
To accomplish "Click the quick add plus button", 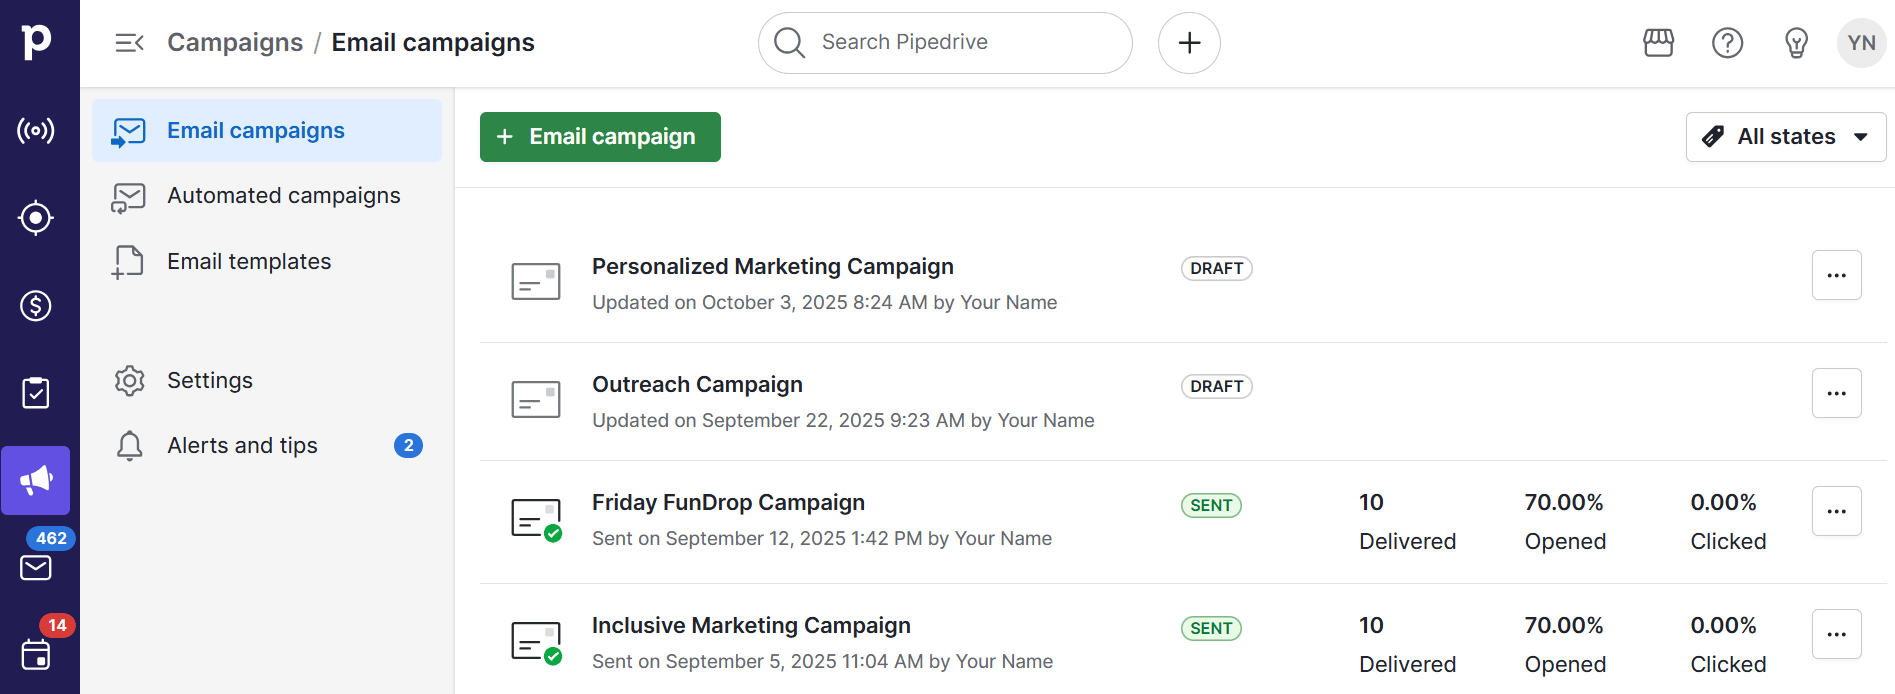I will pyautogui.click(x=1189, y=43).
